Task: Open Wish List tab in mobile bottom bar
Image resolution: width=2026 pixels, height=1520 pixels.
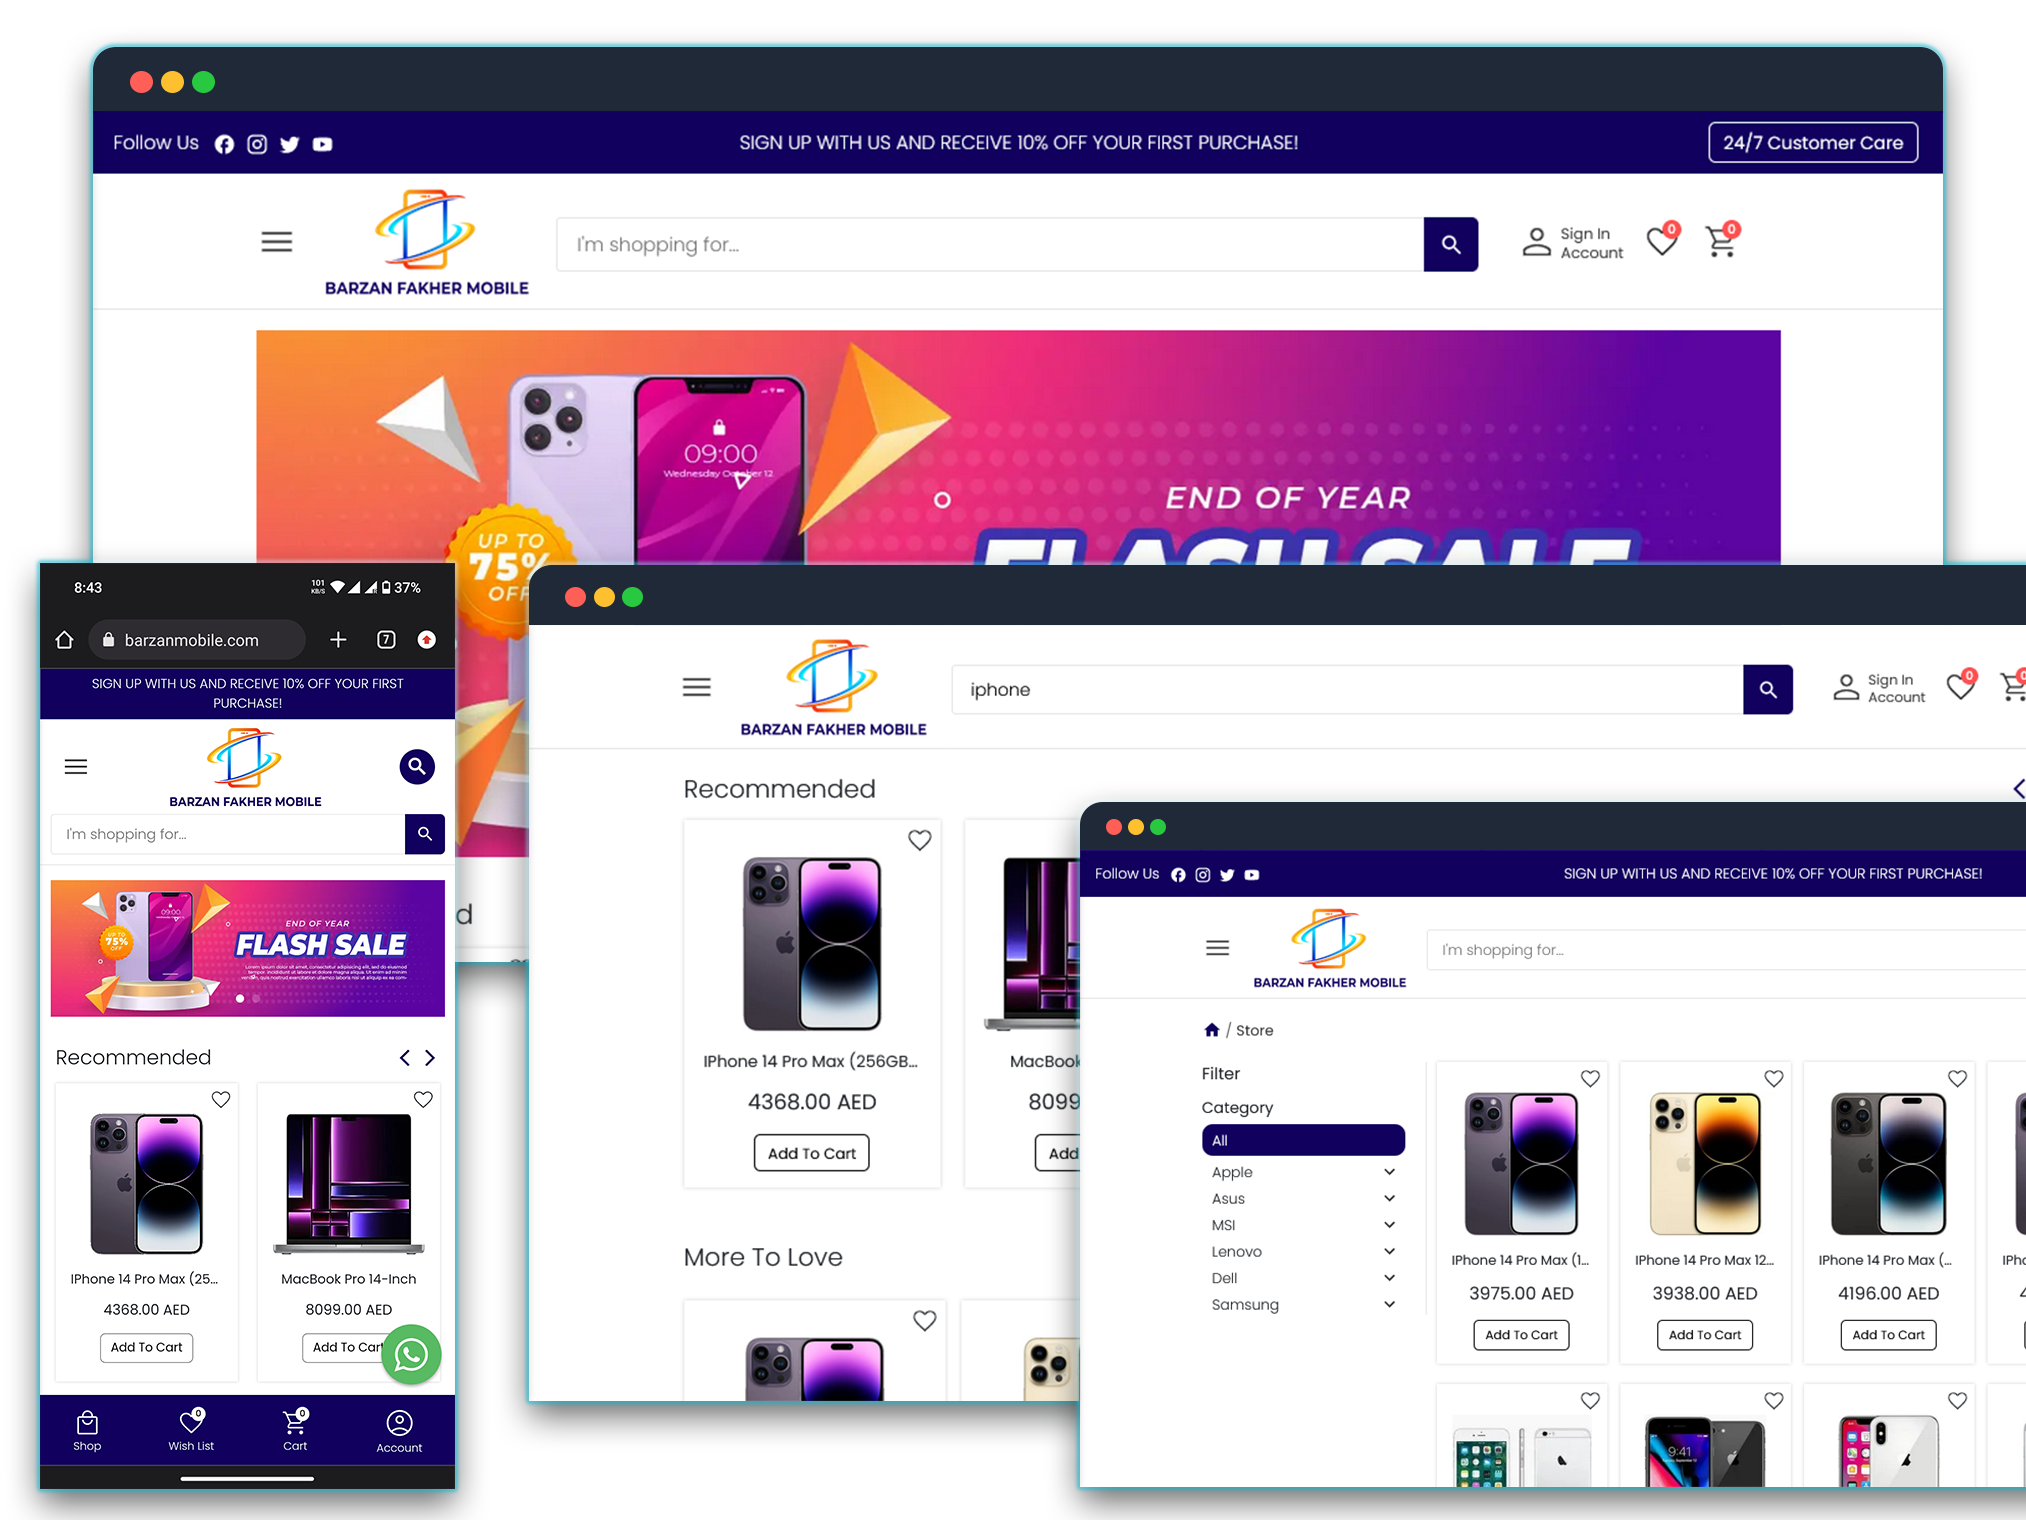Action: click(x=191, y=1430)
